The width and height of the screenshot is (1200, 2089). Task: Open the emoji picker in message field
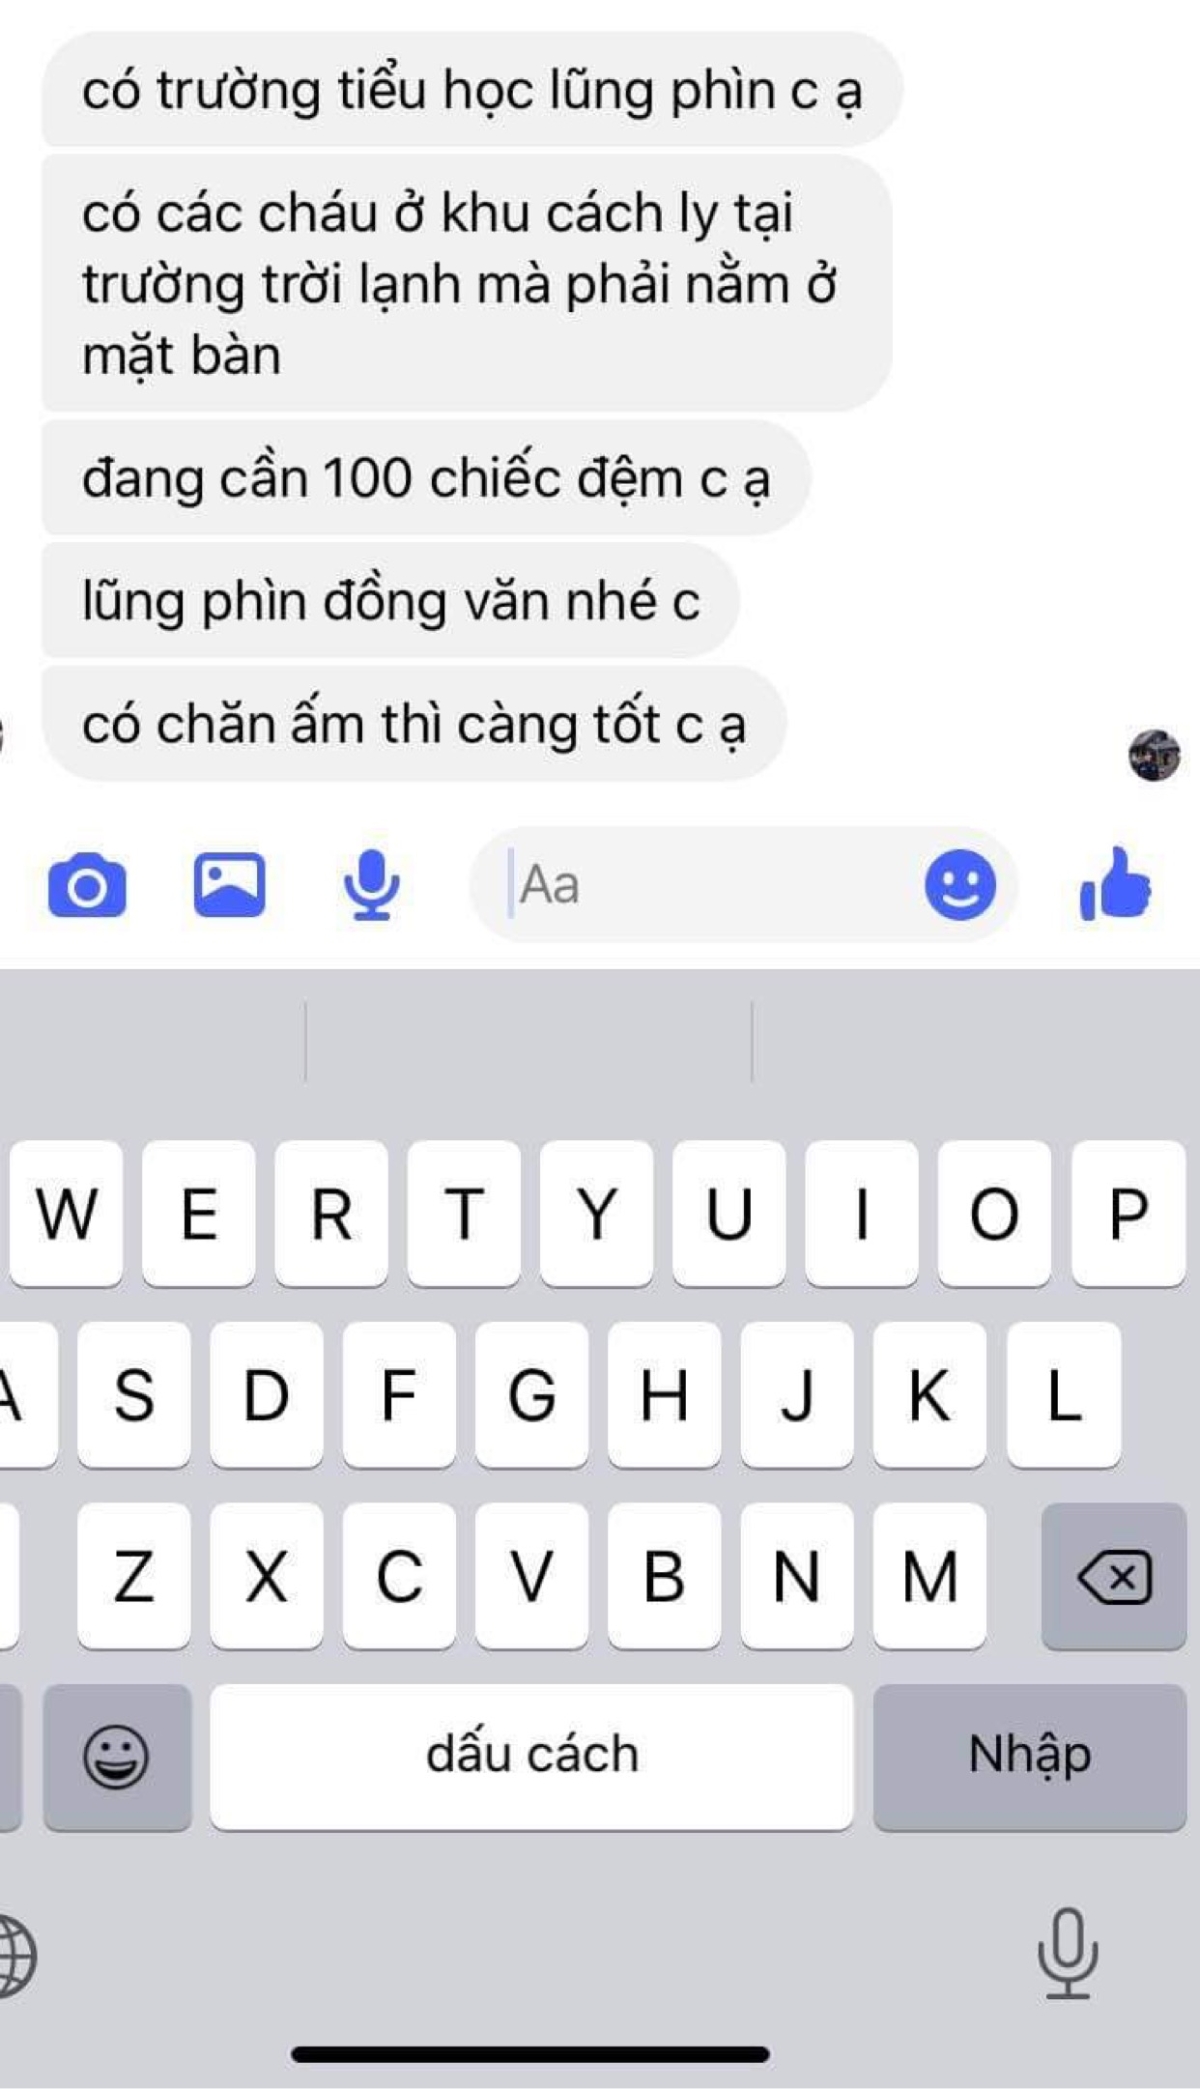pos(960,885)
